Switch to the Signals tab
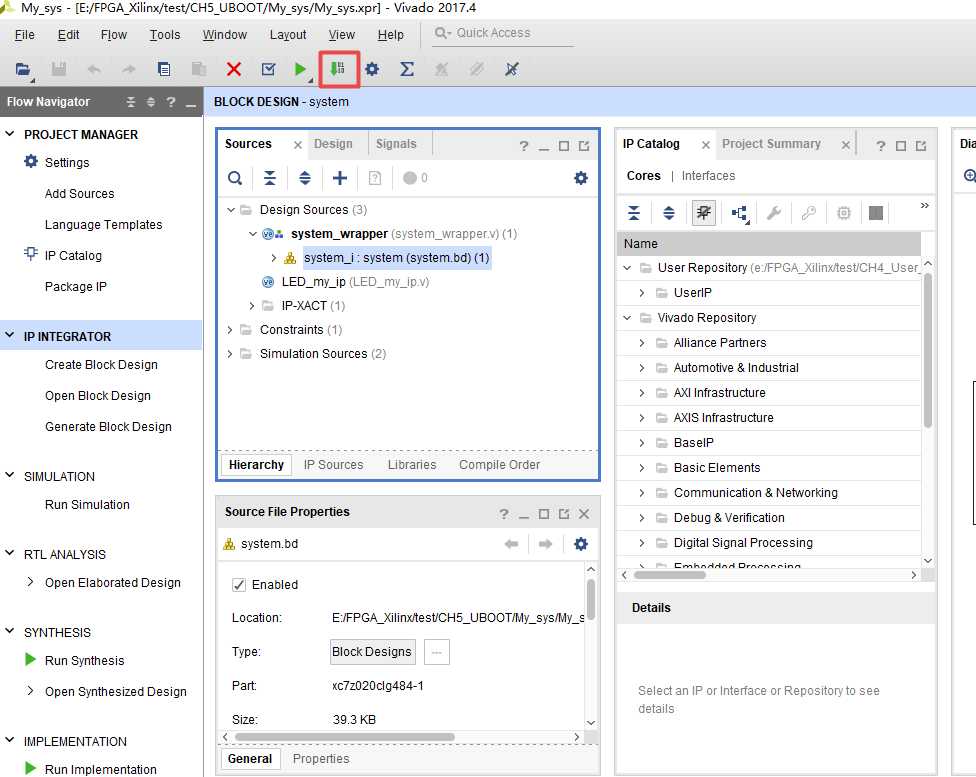 click(396, 144)
